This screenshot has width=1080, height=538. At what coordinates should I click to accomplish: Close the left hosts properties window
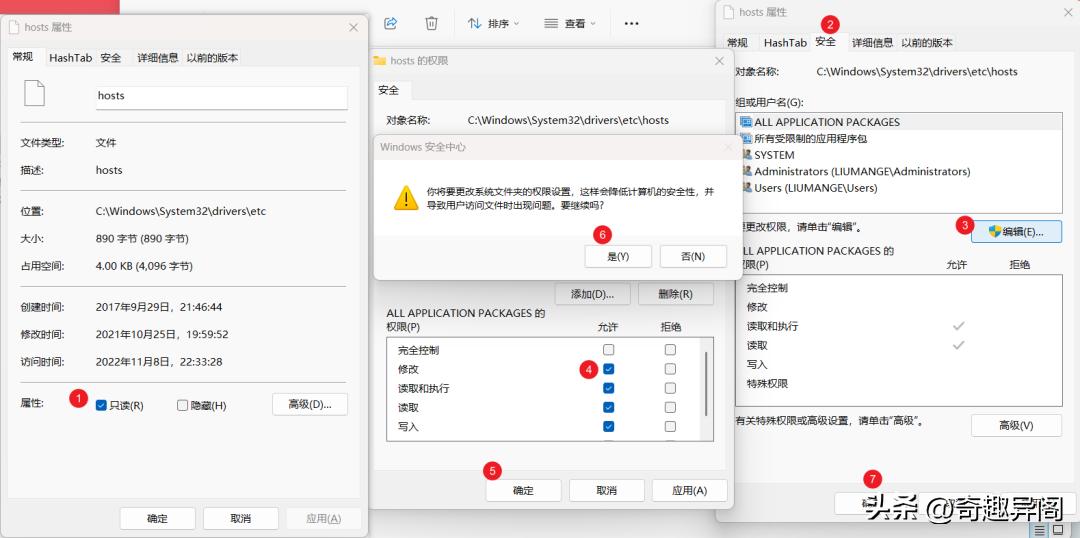(353, 28)
